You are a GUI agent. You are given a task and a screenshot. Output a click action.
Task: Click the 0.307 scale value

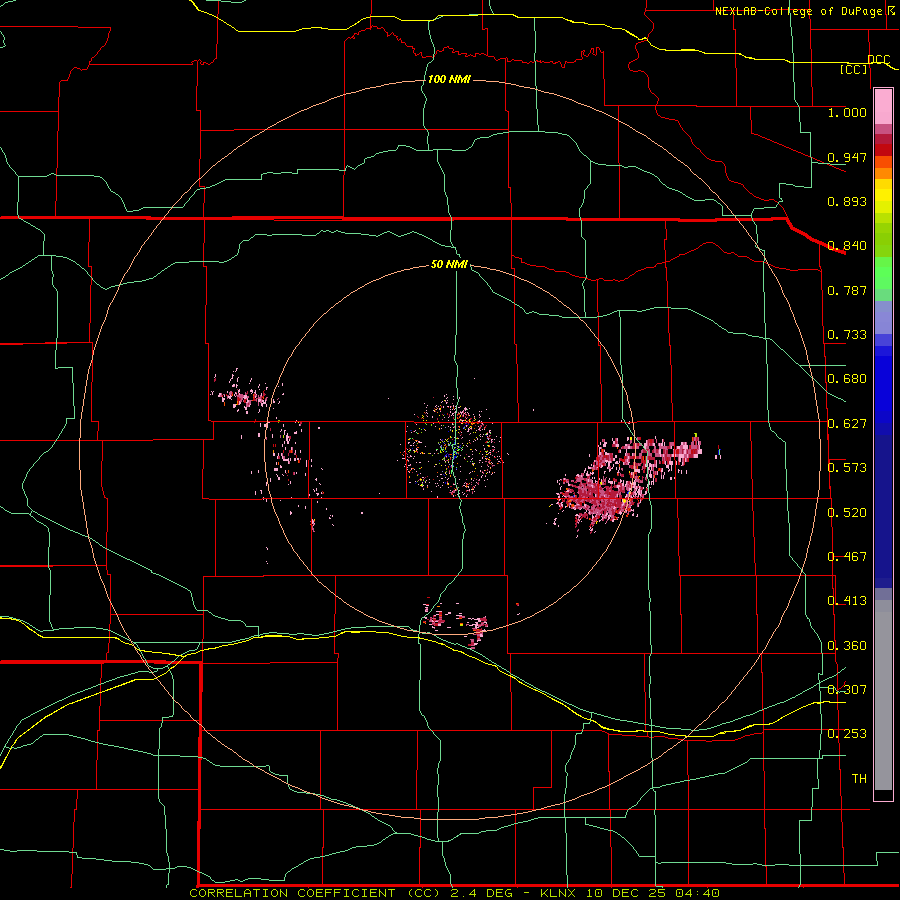coord(847,689)
